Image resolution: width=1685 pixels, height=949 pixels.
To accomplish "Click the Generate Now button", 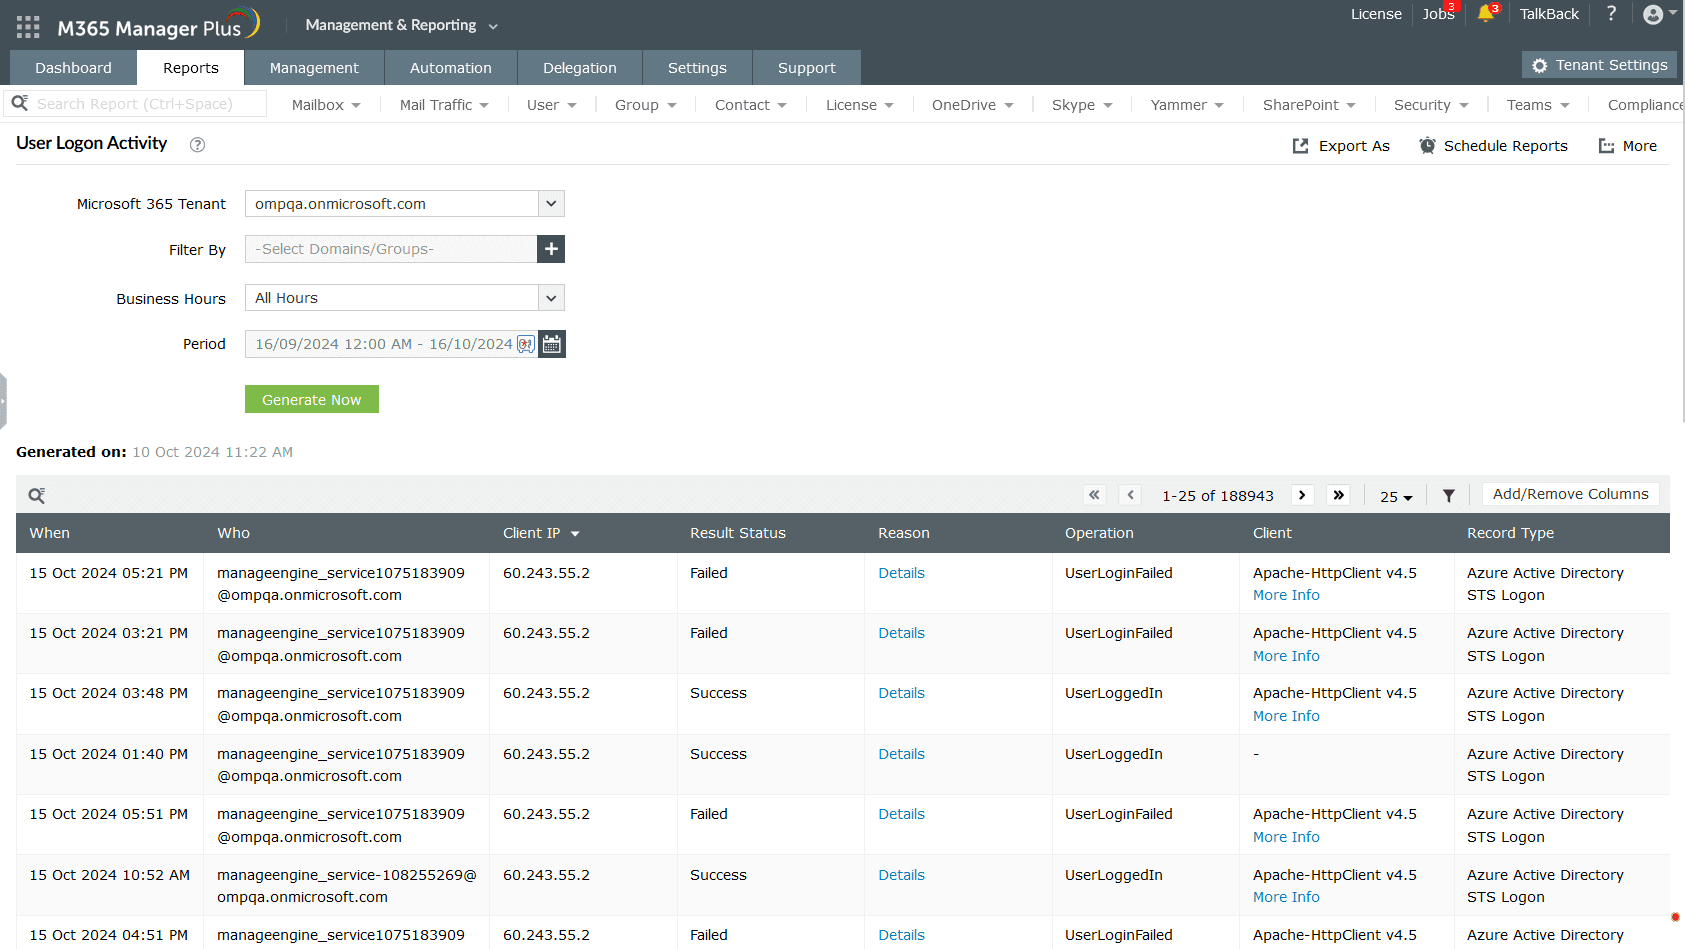I will click(312, 400).
